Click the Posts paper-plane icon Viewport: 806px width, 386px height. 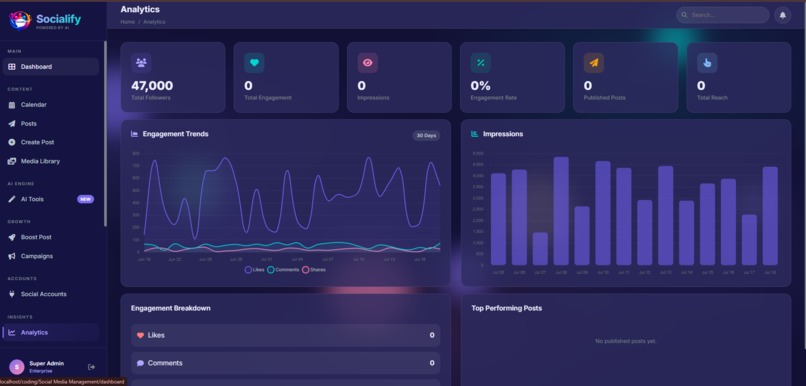pos(12,124)
